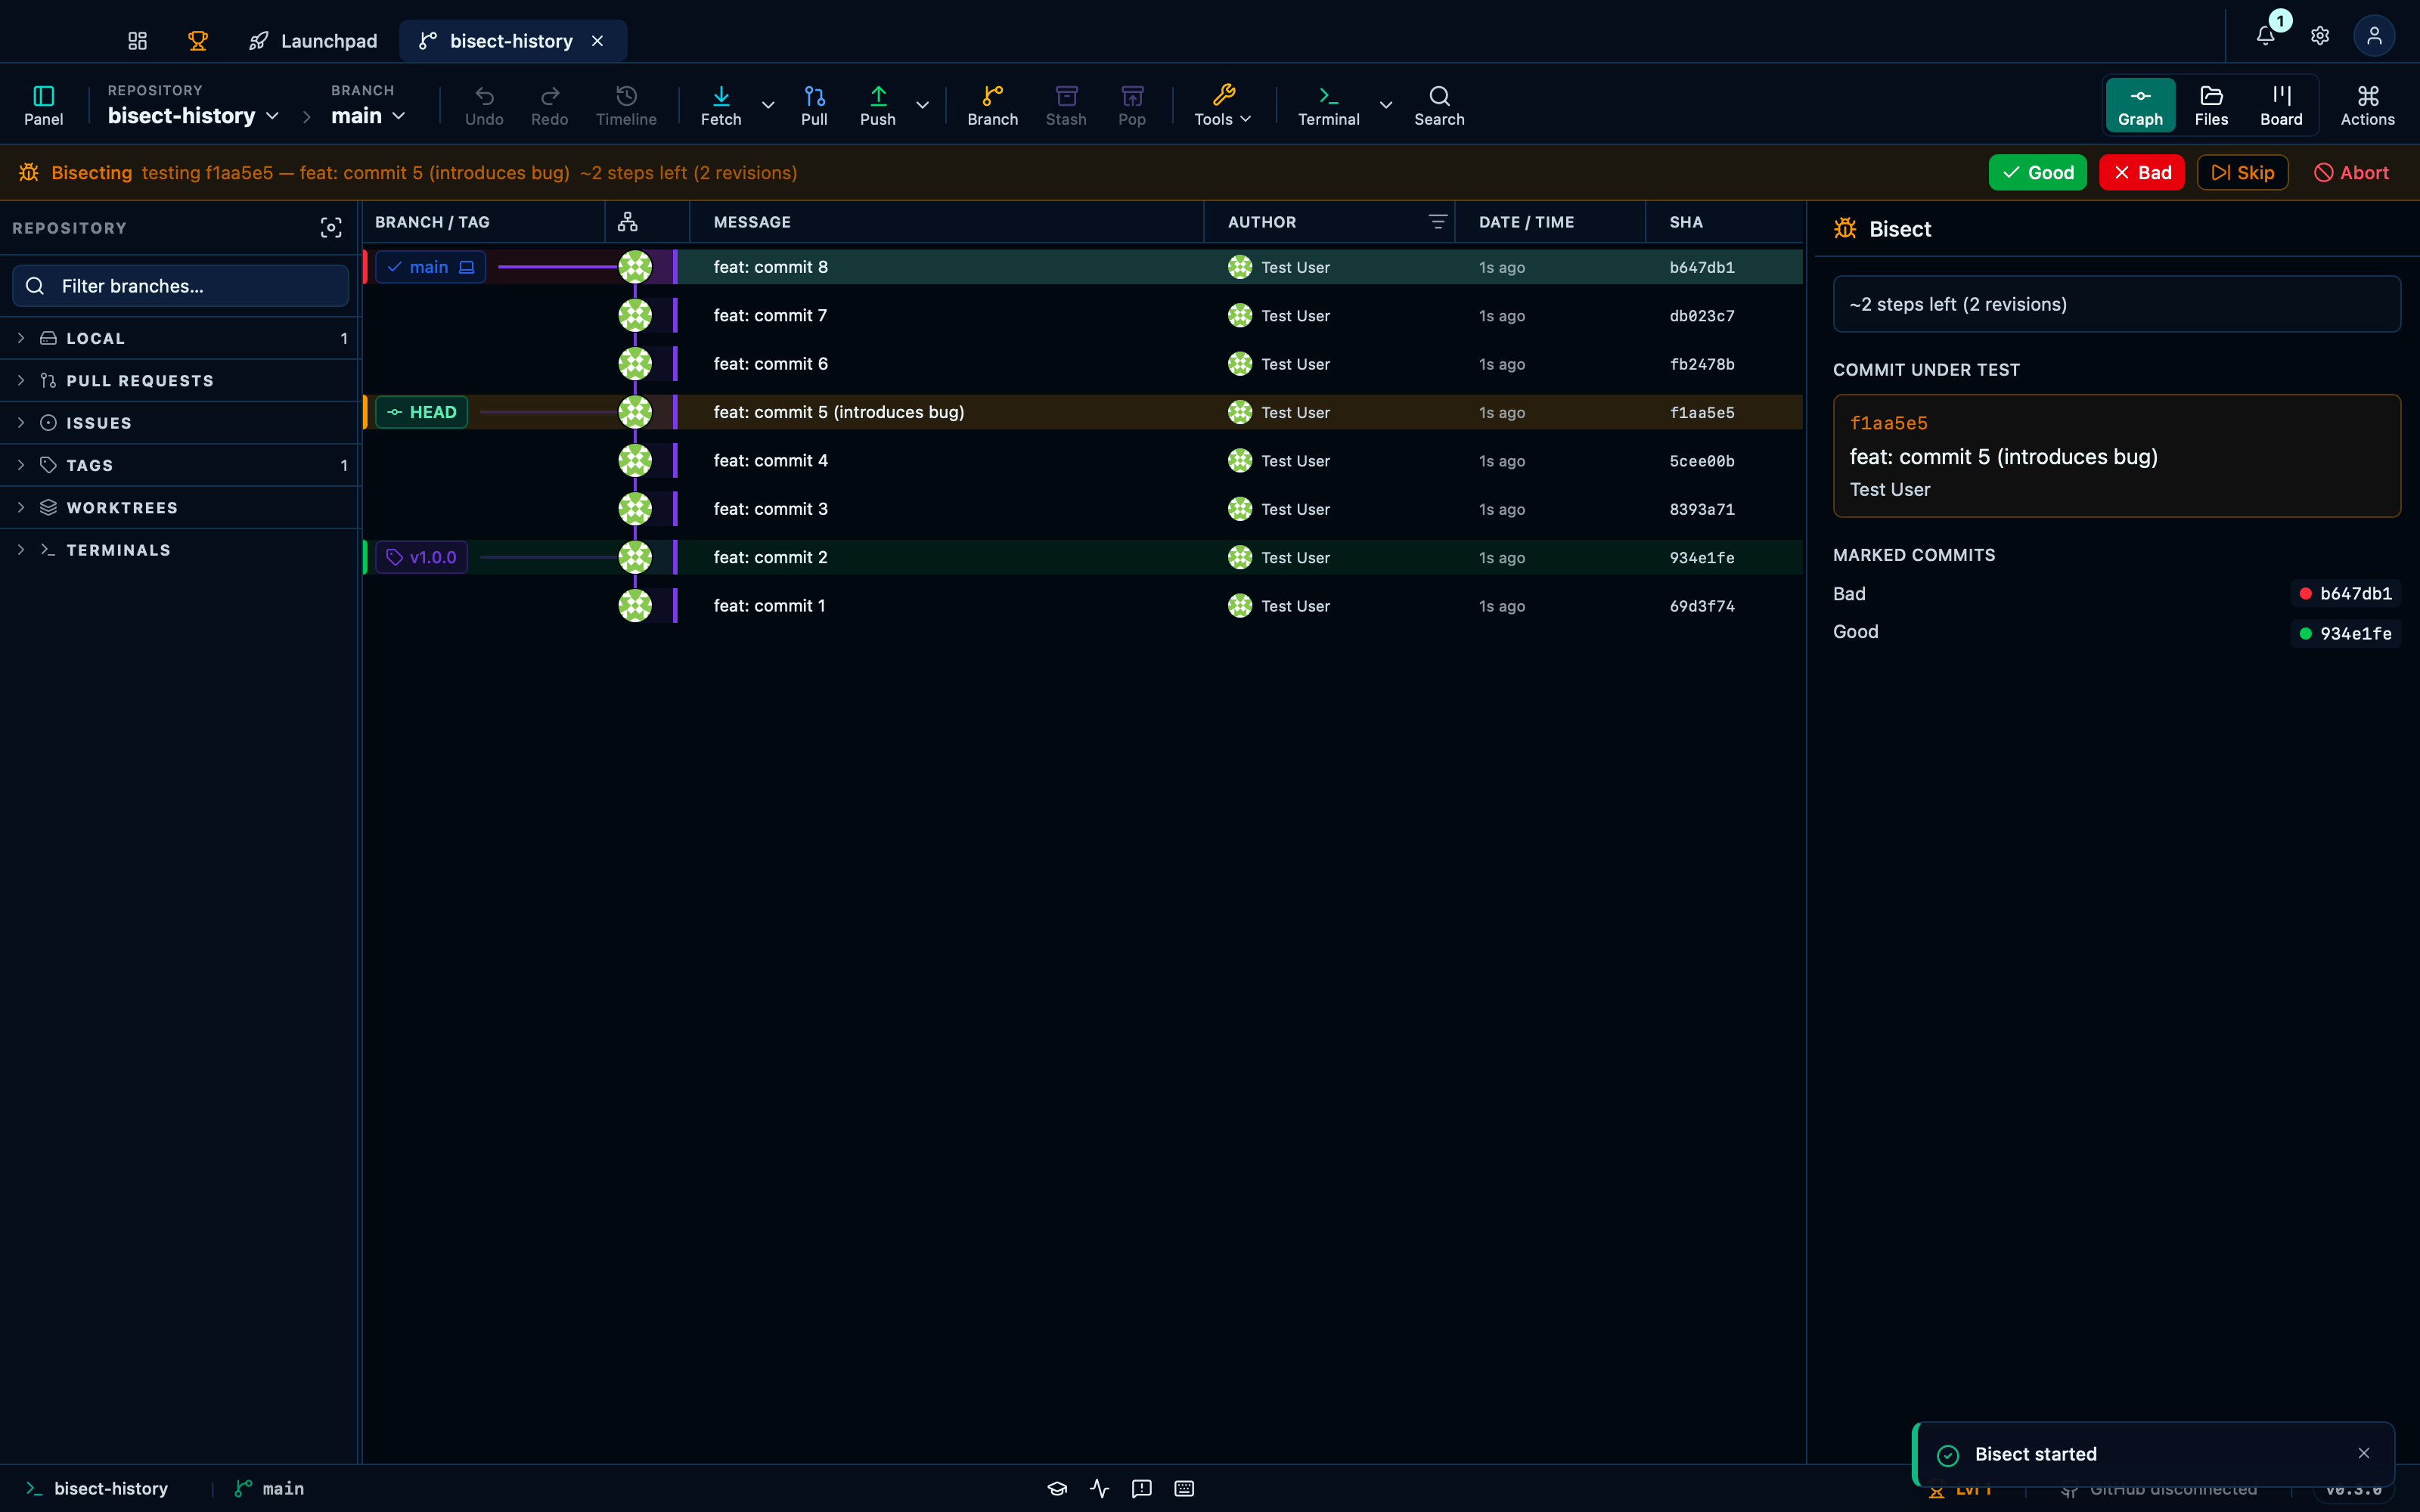Viewport: 2420px width, 1512px height.
Task: Create a branch using the Branch icon
Action: pos(992,105)
